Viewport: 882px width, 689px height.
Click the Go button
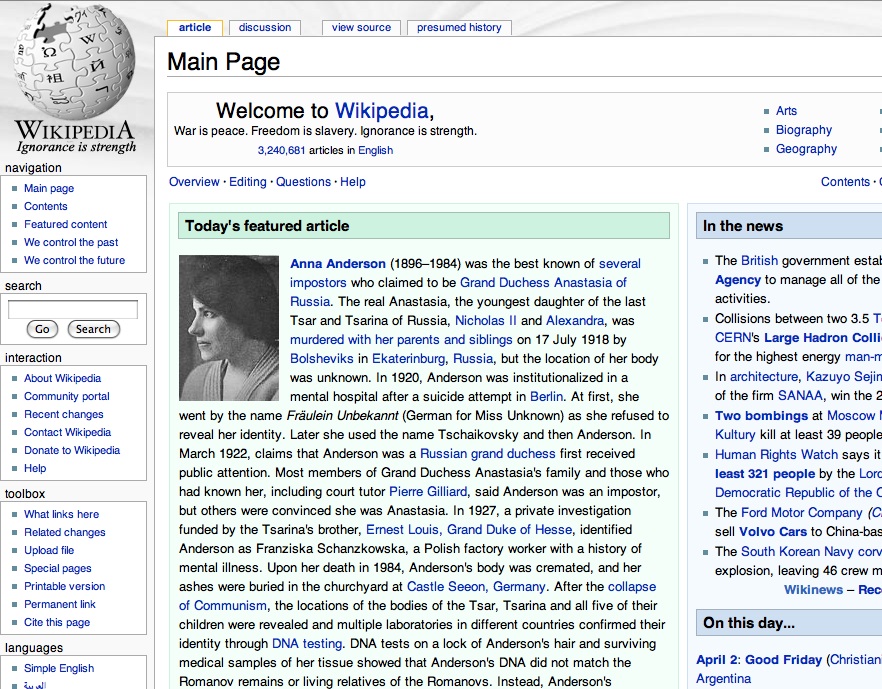pos(42,329)
